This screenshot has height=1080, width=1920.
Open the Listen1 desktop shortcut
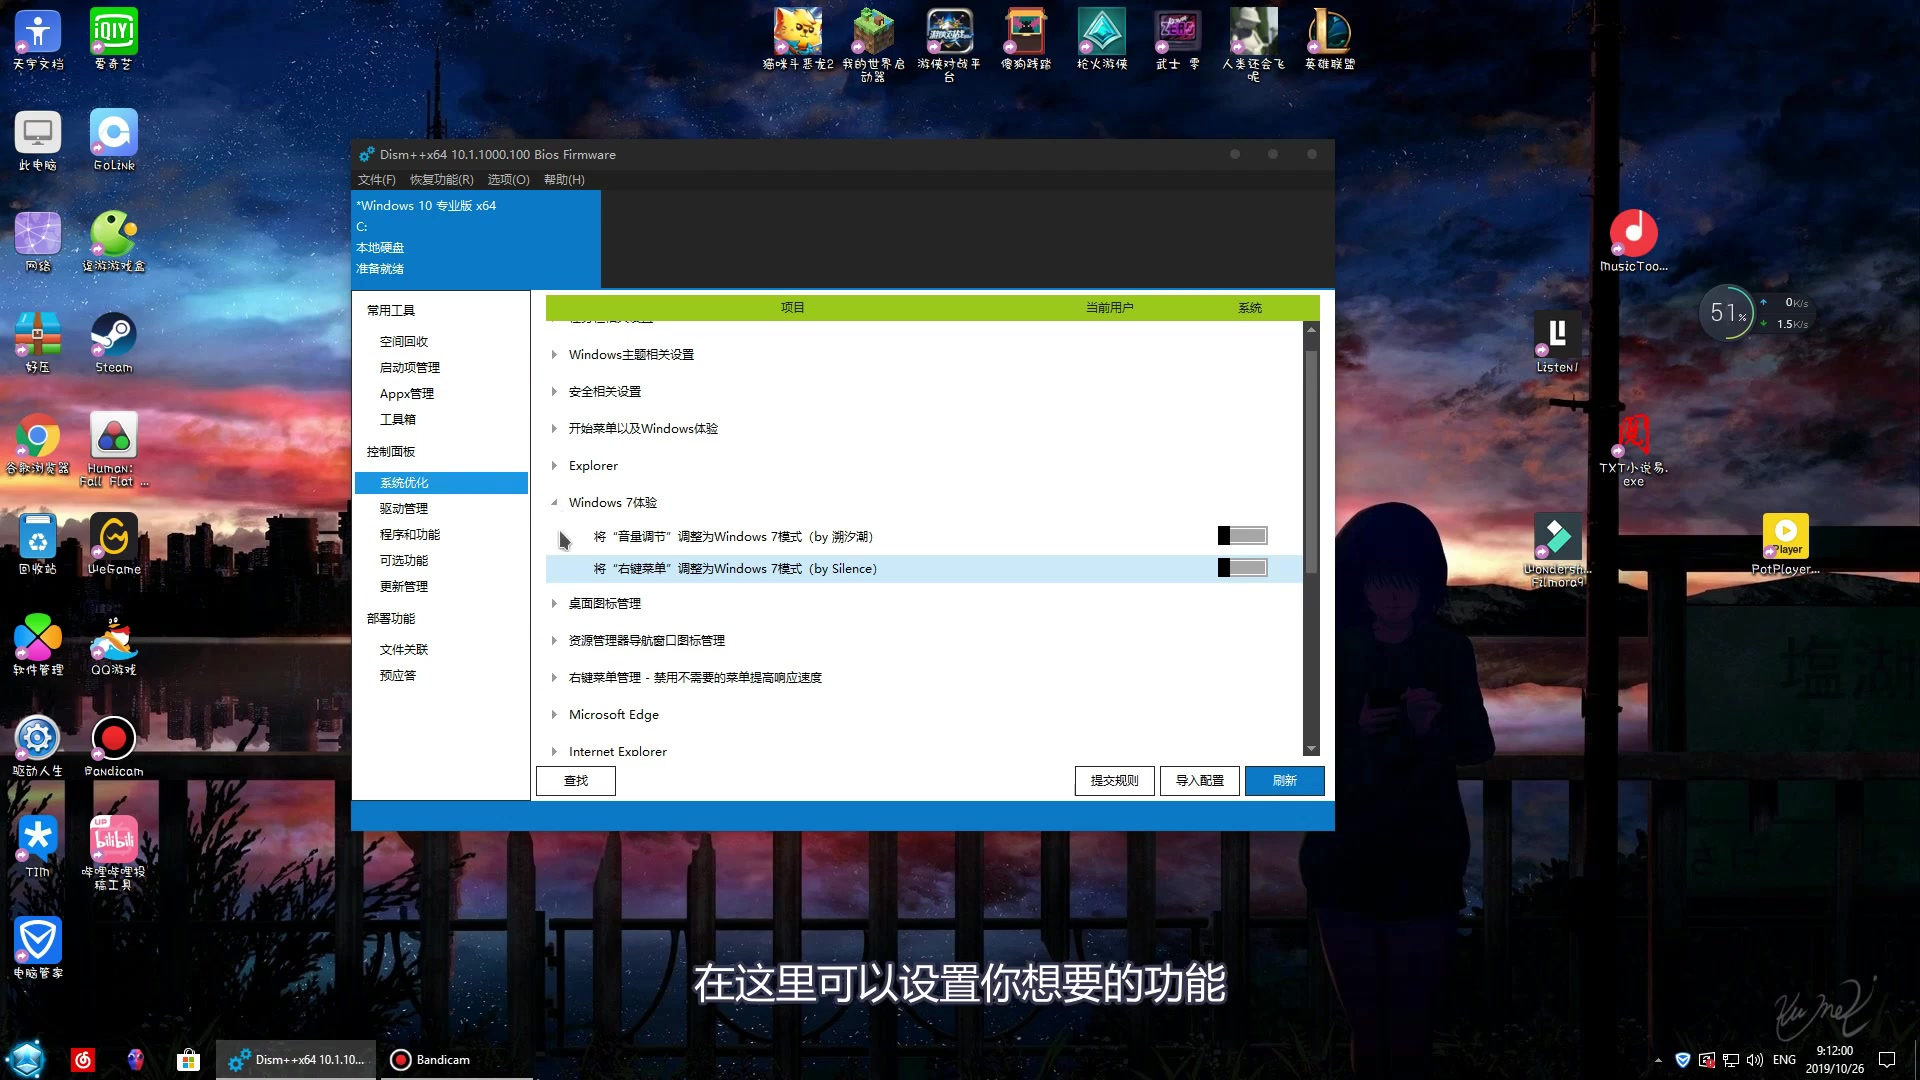coord(1557,343)
